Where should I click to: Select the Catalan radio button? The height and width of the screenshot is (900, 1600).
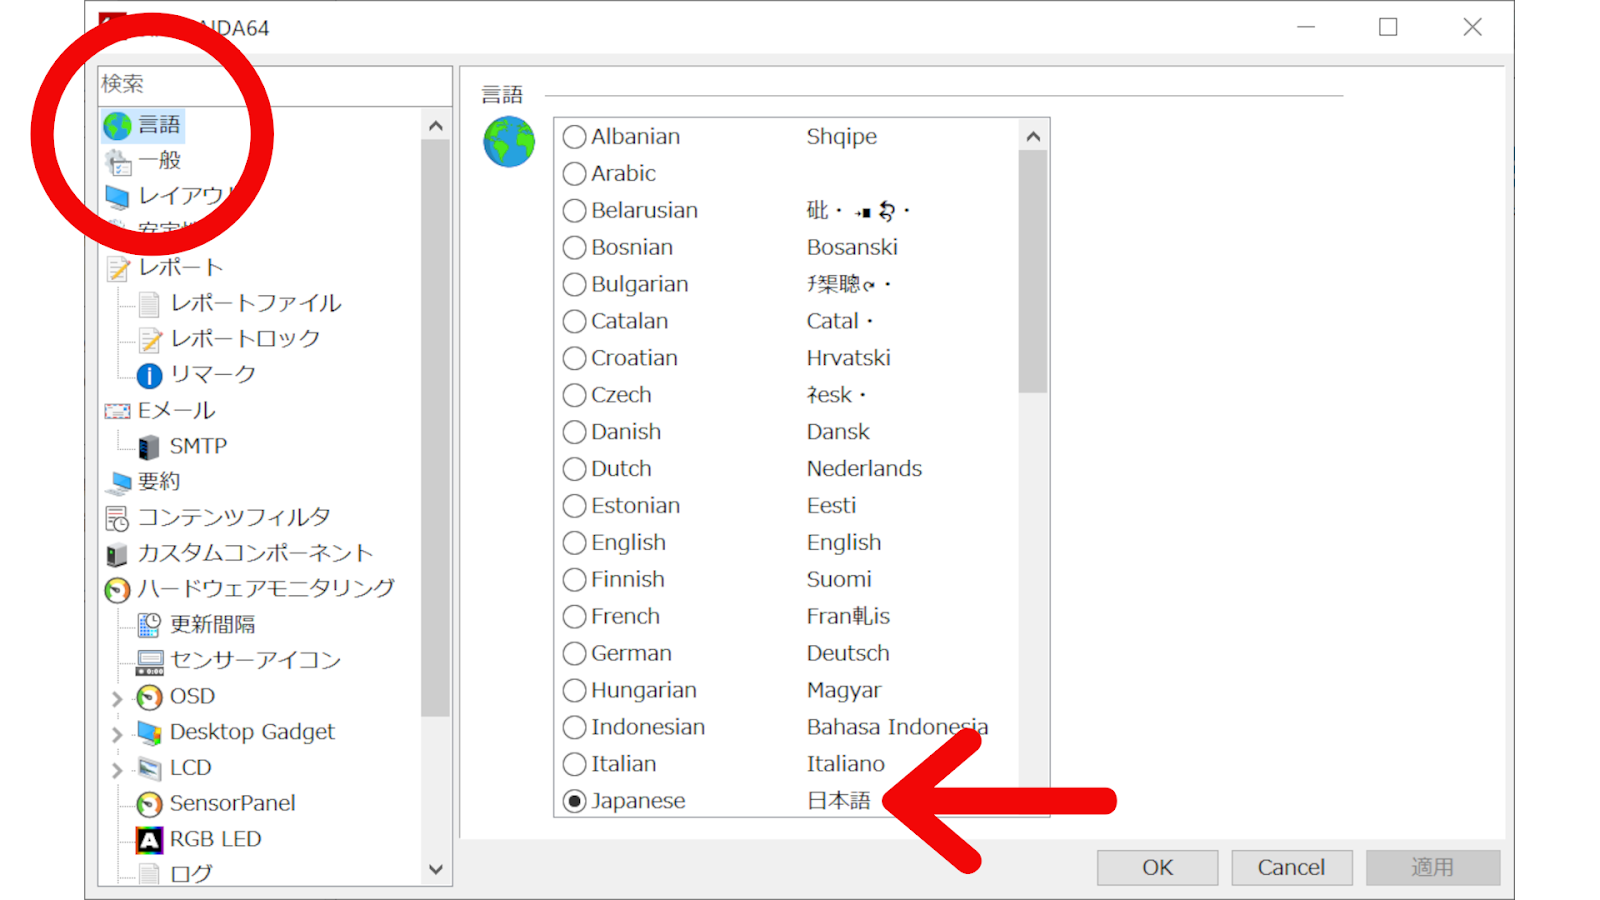click(574, 322)
